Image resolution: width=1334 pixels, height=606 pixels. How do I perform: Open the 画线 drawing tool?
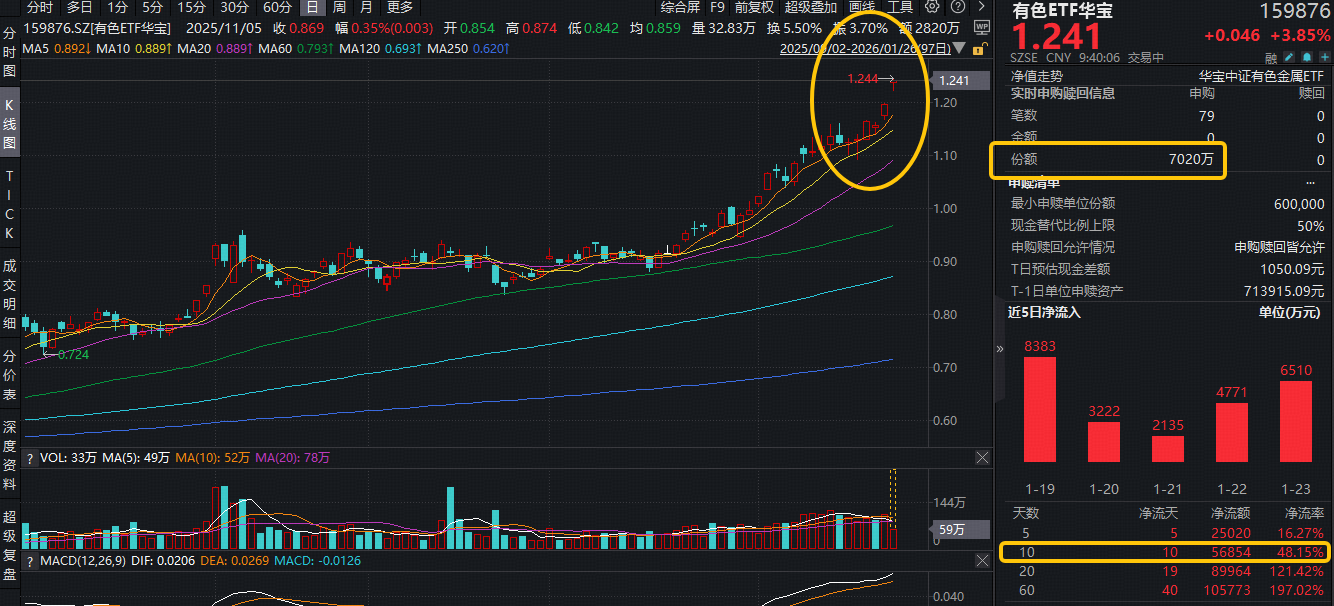[861, 7]
